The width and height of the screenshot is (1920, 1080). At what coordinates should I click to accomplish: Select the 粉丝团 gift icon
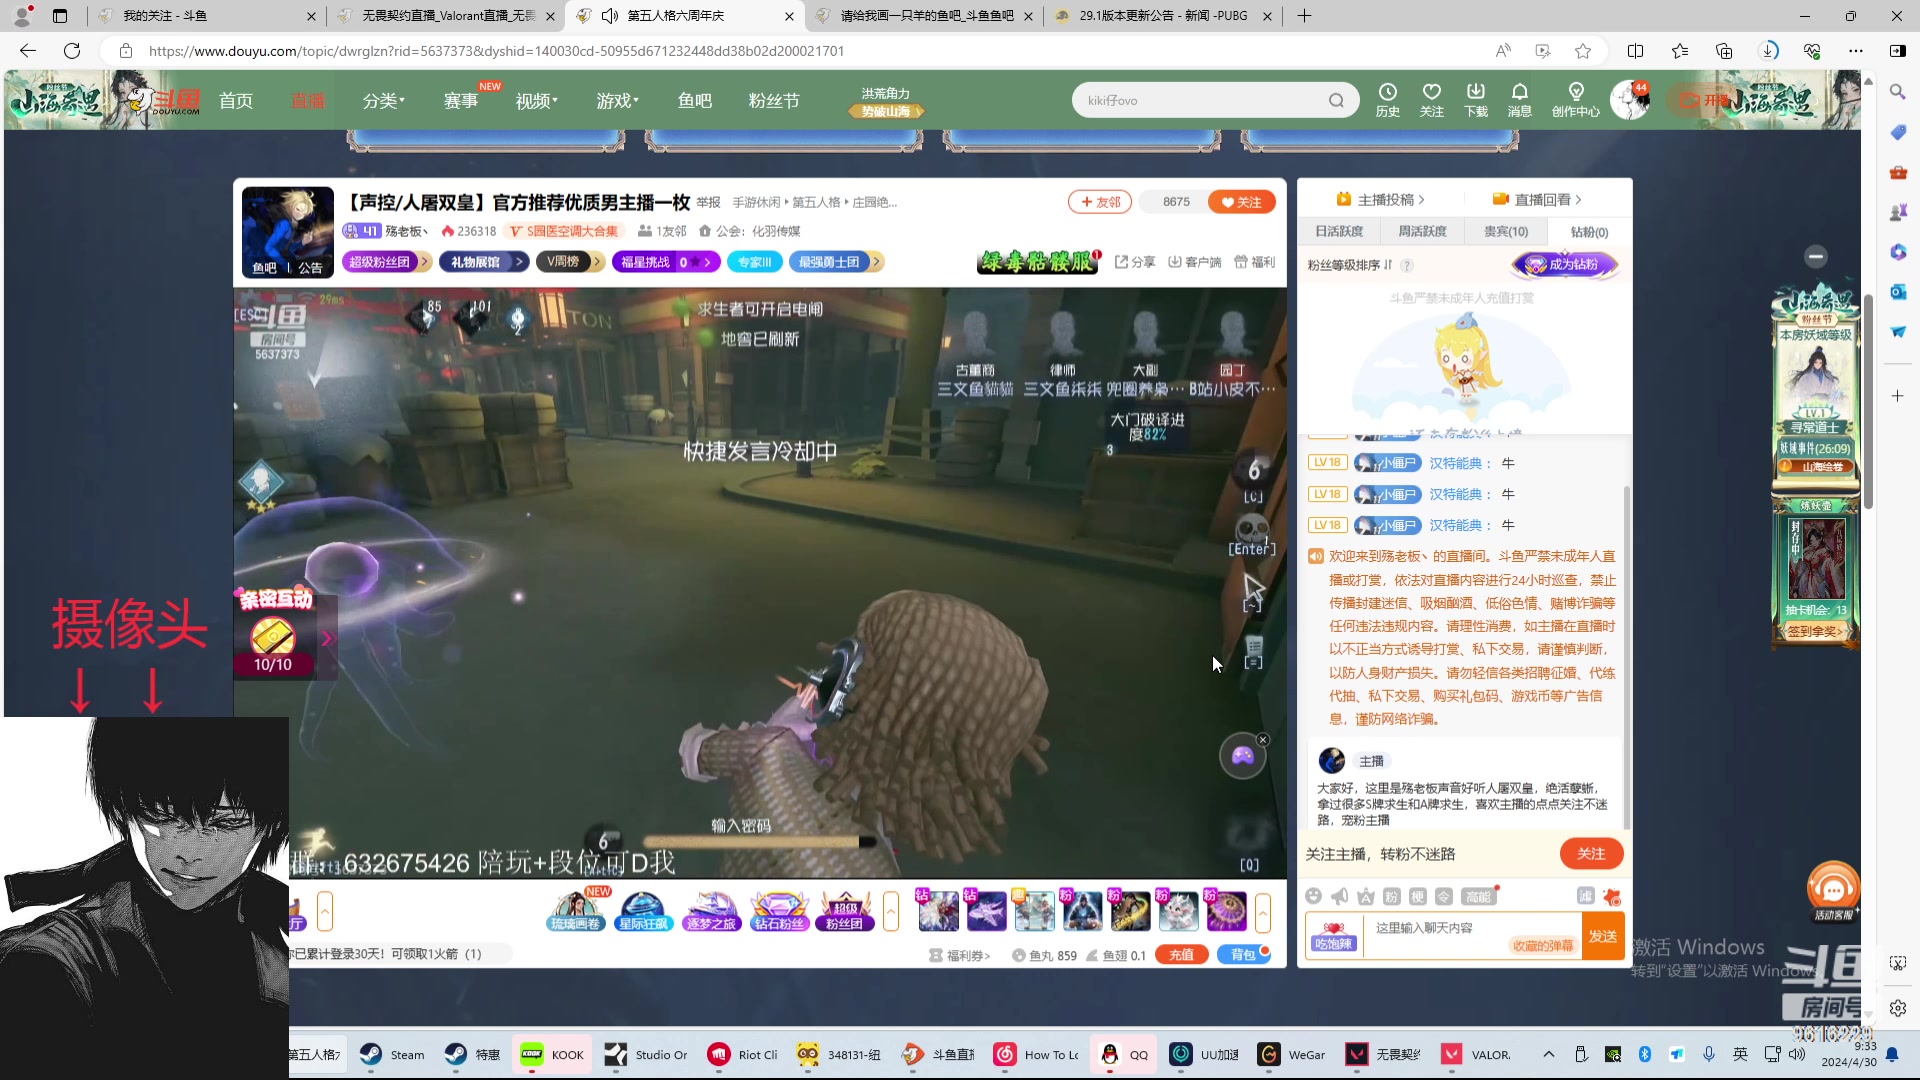[x=845, y=911]
